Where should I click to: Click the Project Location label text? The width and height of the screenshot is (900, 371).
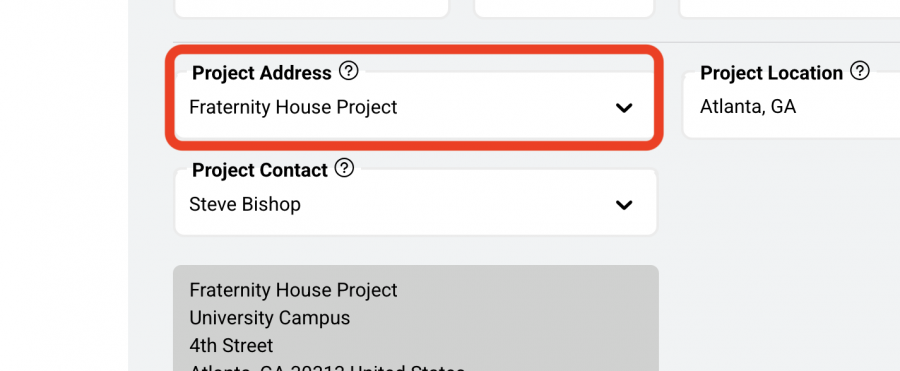coord(771,73)
